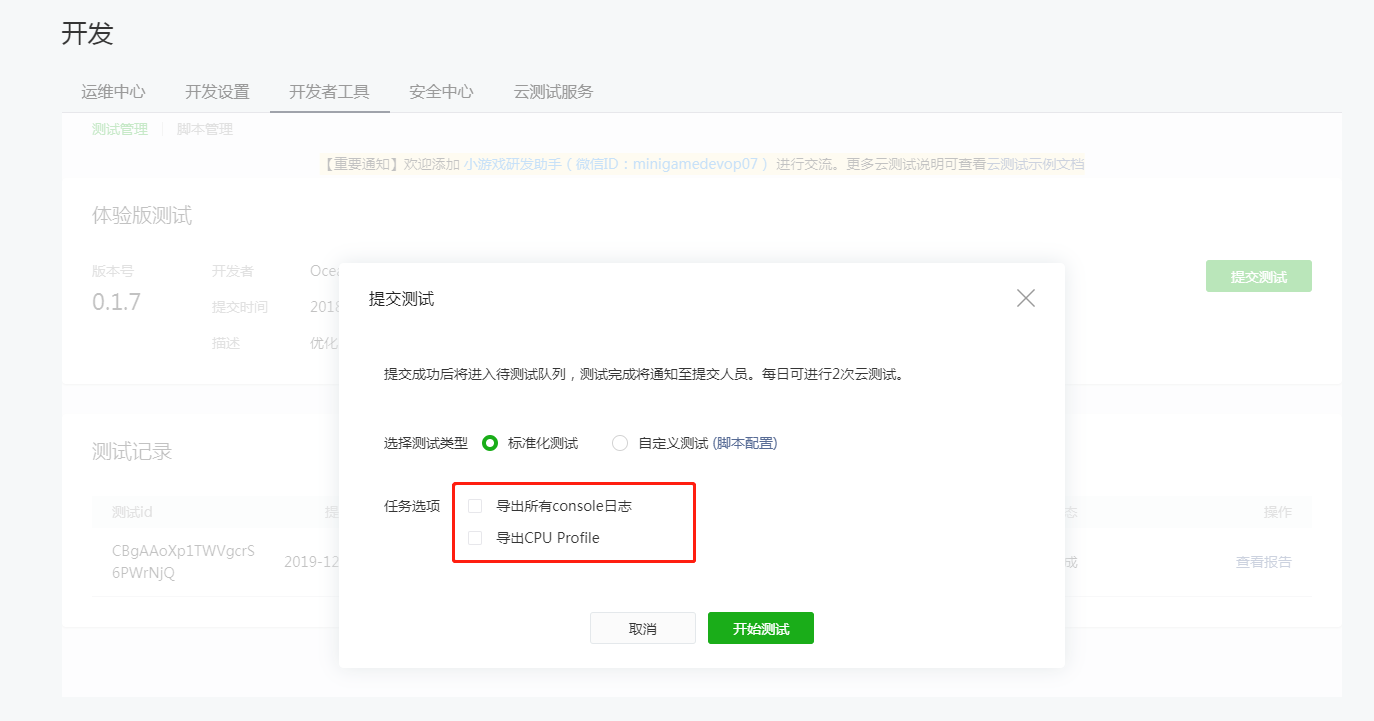Enable 导出所有console日志 checkbox
The image size is (1374, 721).
tap(475, 506)
